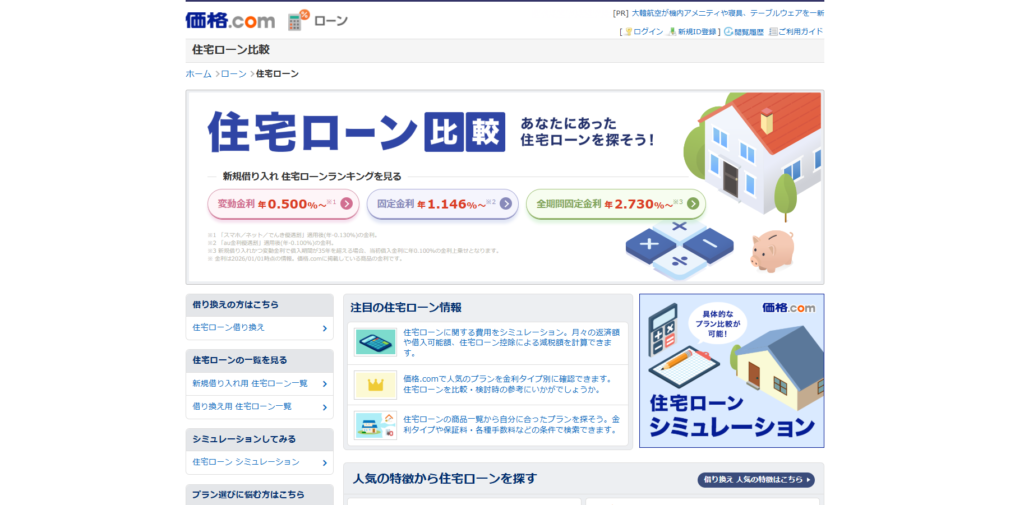Click the login lock icon
This screenshot has height=505, width=1024.
tap(628, 32)
